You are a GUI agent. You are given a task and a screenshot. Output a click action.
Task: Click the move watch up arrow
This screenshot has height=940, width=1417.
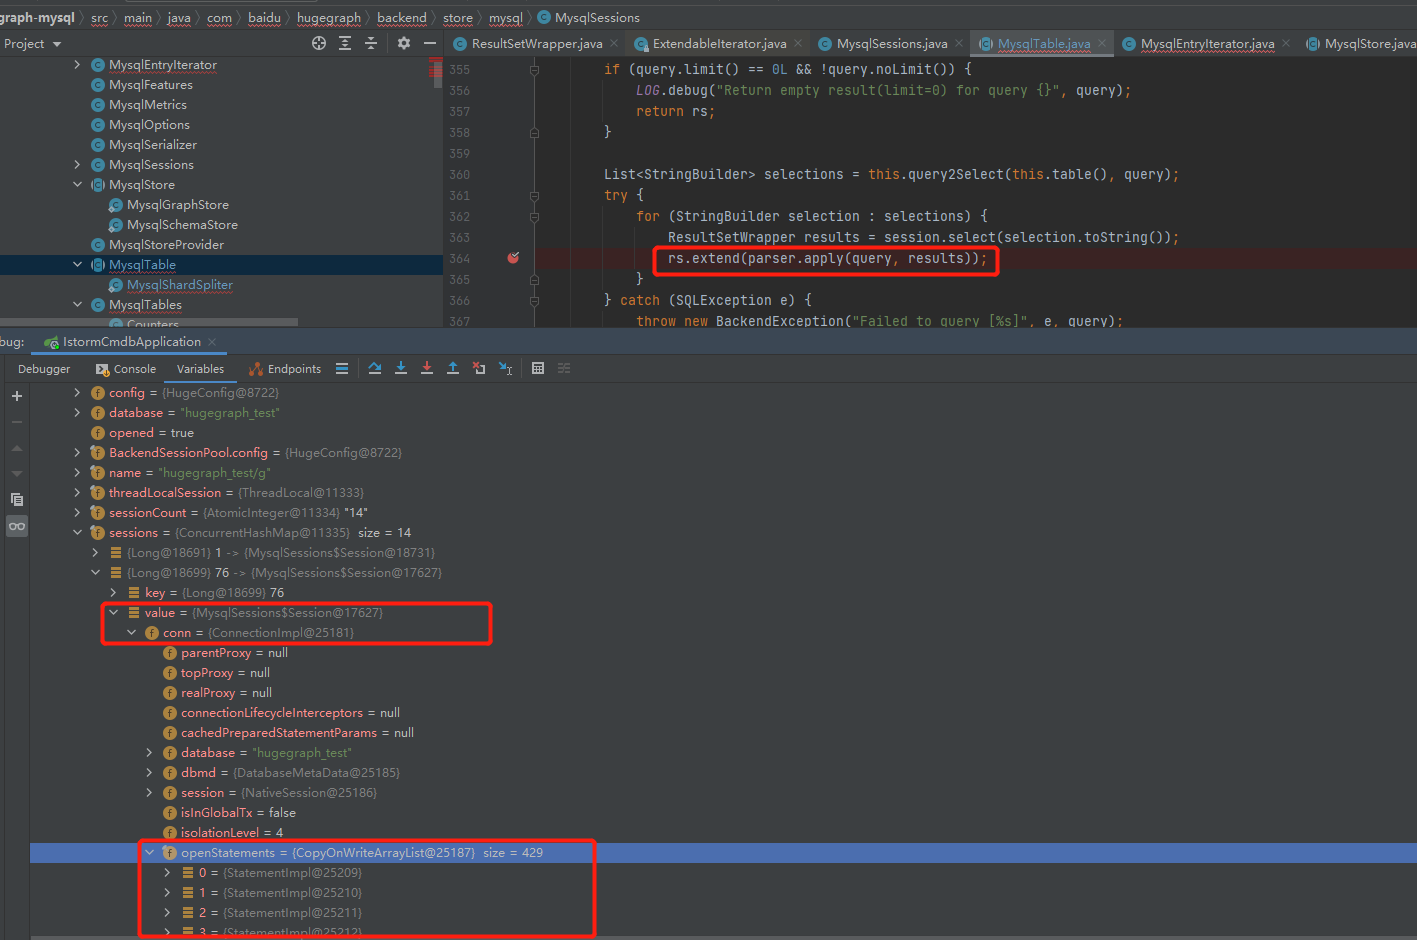coord(17,448)
